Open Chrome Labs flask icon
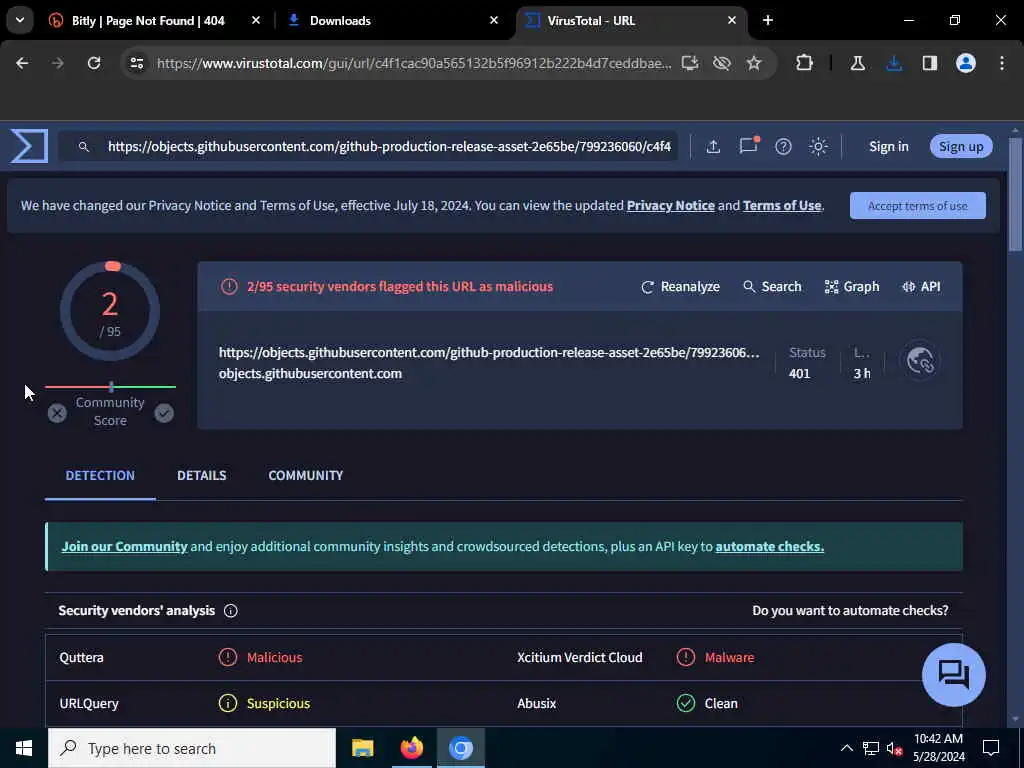Image resolution: width=1024 pixels, height=768 pixels. click(x=857, y=63)
